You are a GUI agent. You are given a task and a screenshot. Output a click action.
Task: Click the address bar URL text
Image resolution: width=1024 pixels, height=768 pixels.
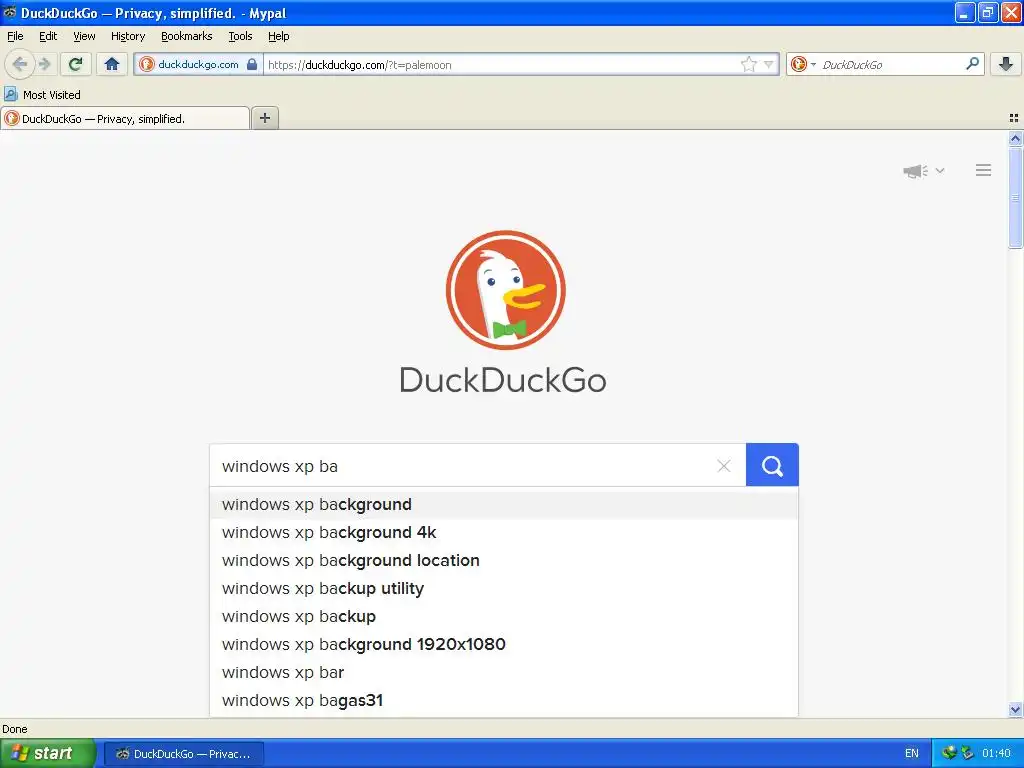pyautogui.click(x=359, y=65)
